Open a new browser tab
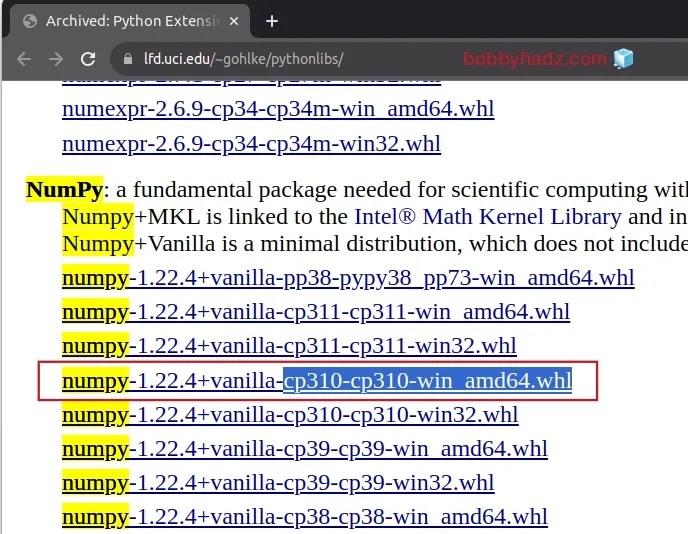688x534 pixels. point(272,21)
